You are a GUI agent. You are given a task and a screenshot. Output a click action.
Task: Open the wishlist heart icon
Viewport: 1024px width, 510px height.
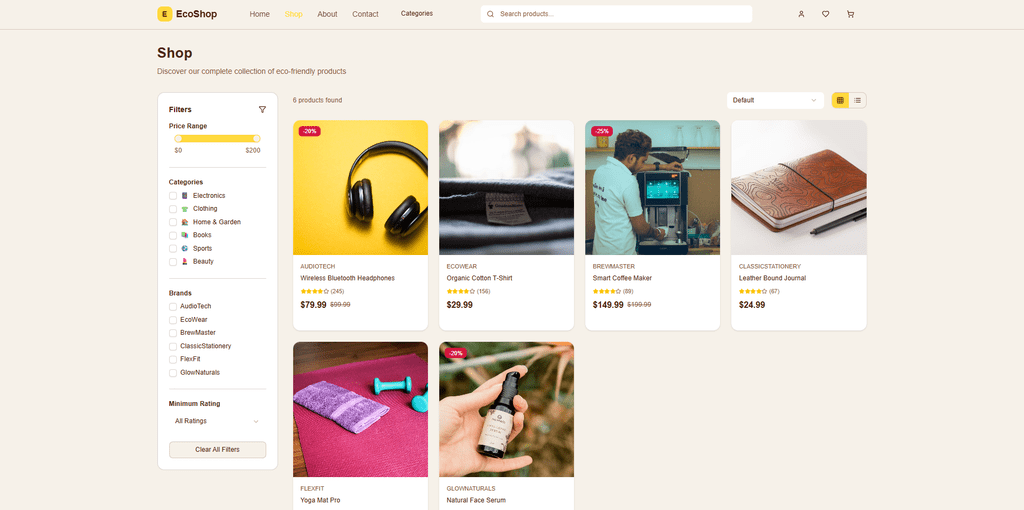[x=825, y=14]
